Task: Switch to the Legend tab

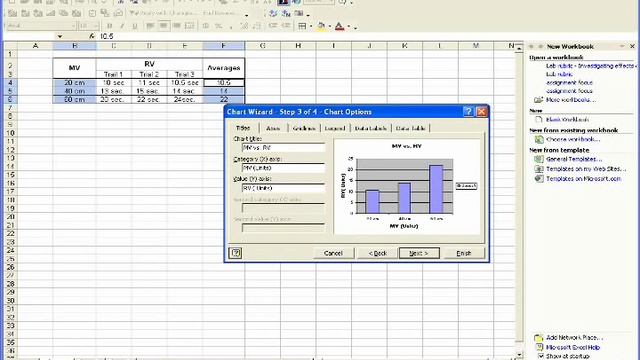Action: click(x=335, y=128)
